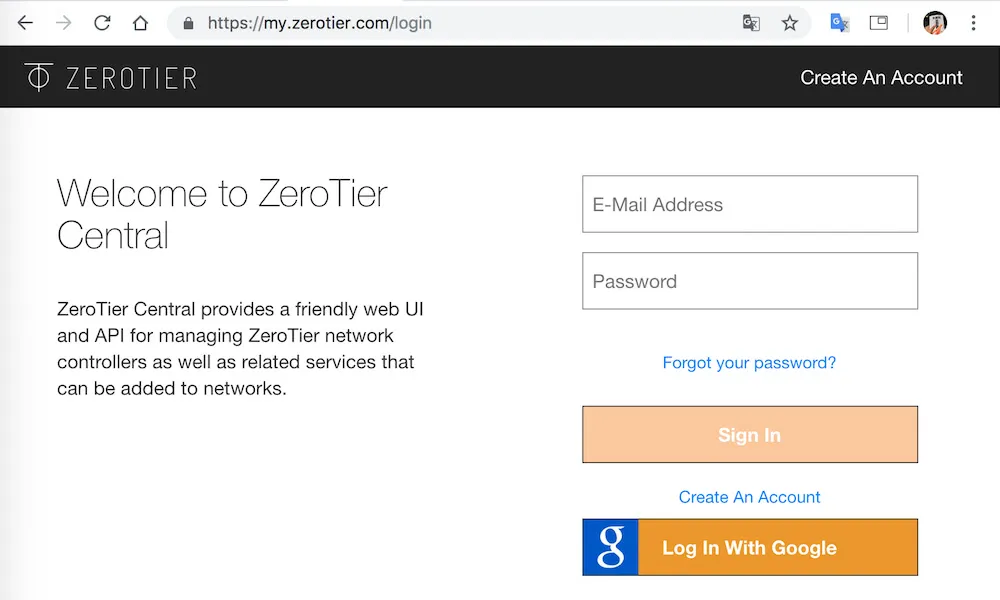The height and width of the screenshot is (600, 1000).
Task: Select Create An Account in the top bar
Action: (881, 77)
